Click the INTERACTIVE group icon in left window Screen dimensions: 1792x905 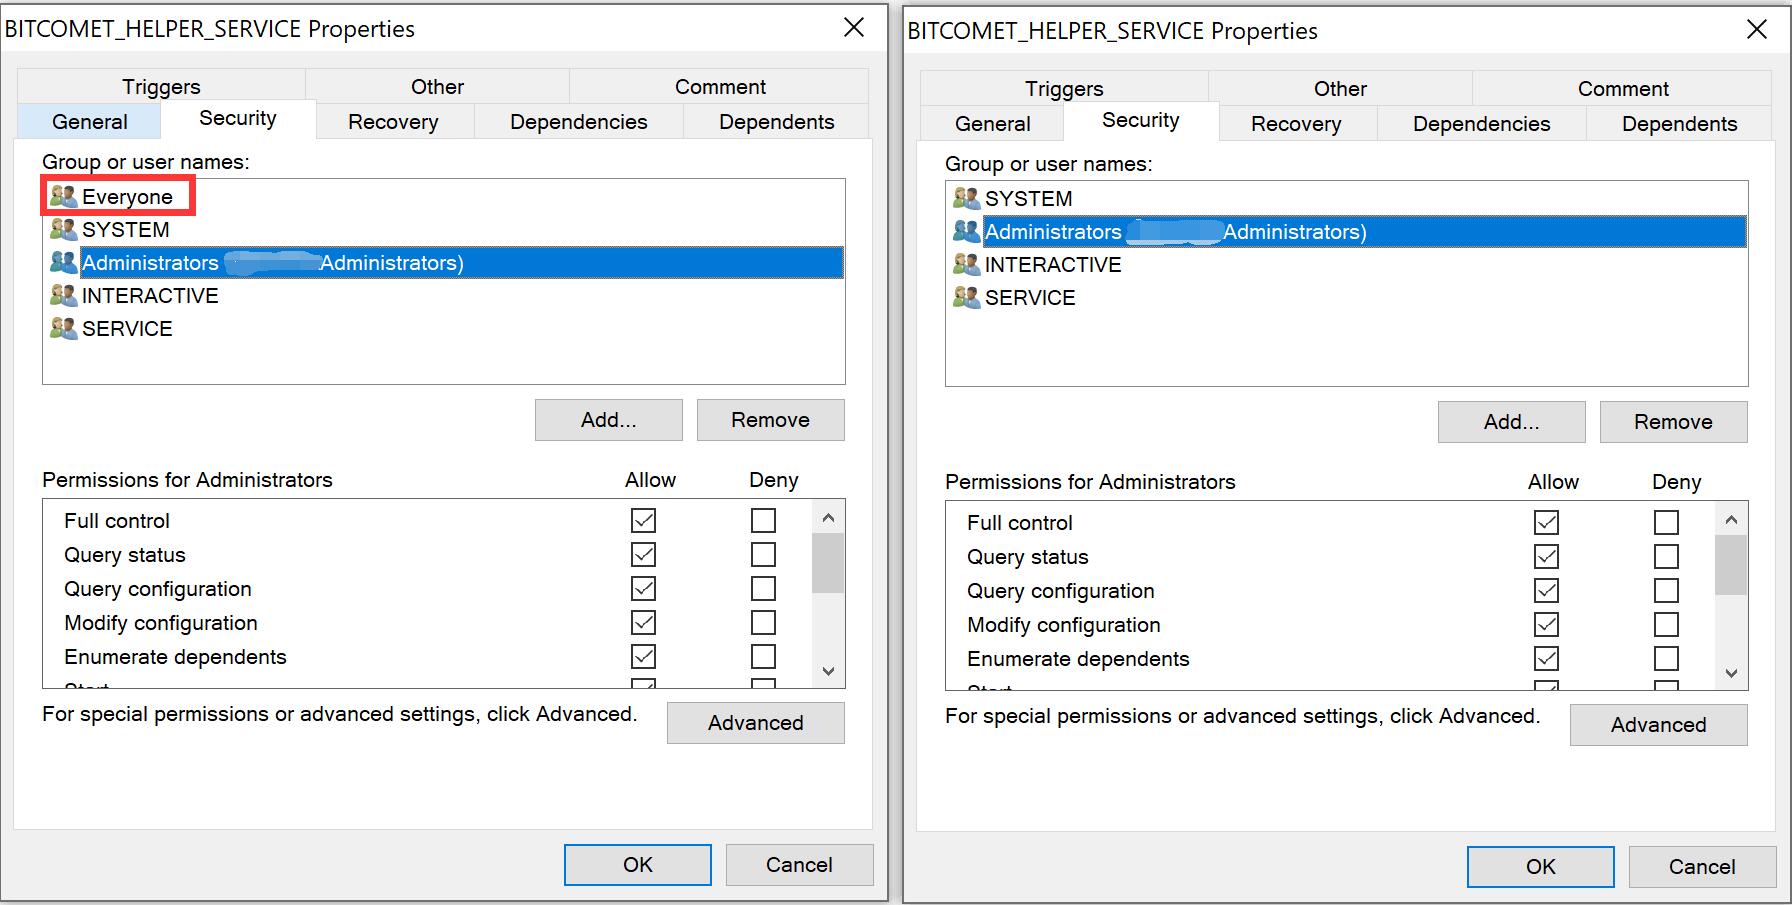coord(64,296)
